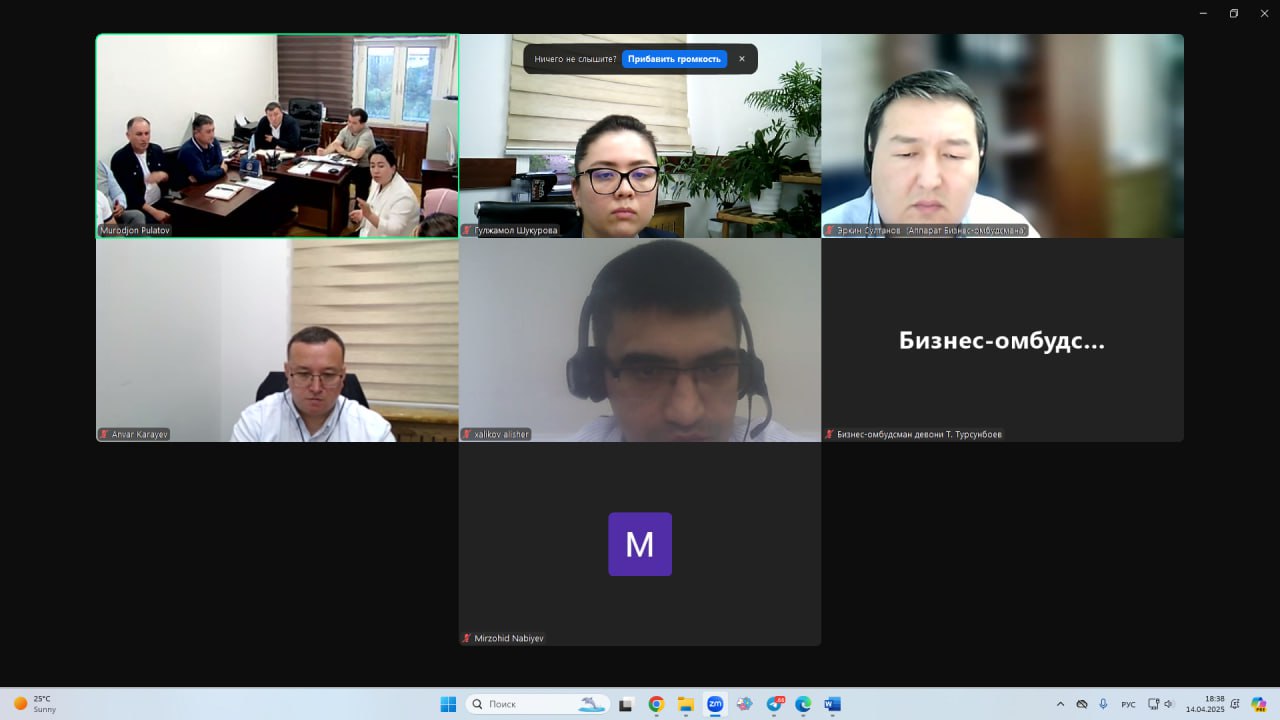The height and width of the screenshot is (720, 1280).
Task: Open Zoom from the taskbar
Action: coord(715,704)
